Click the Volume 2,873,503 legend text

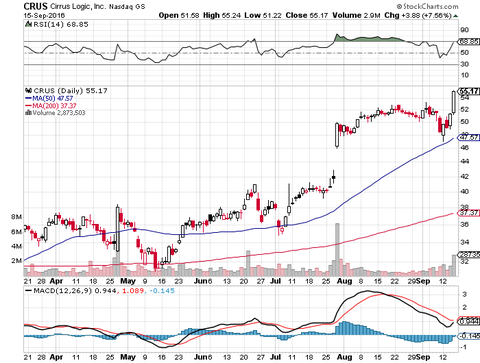[x=59, y=113]
